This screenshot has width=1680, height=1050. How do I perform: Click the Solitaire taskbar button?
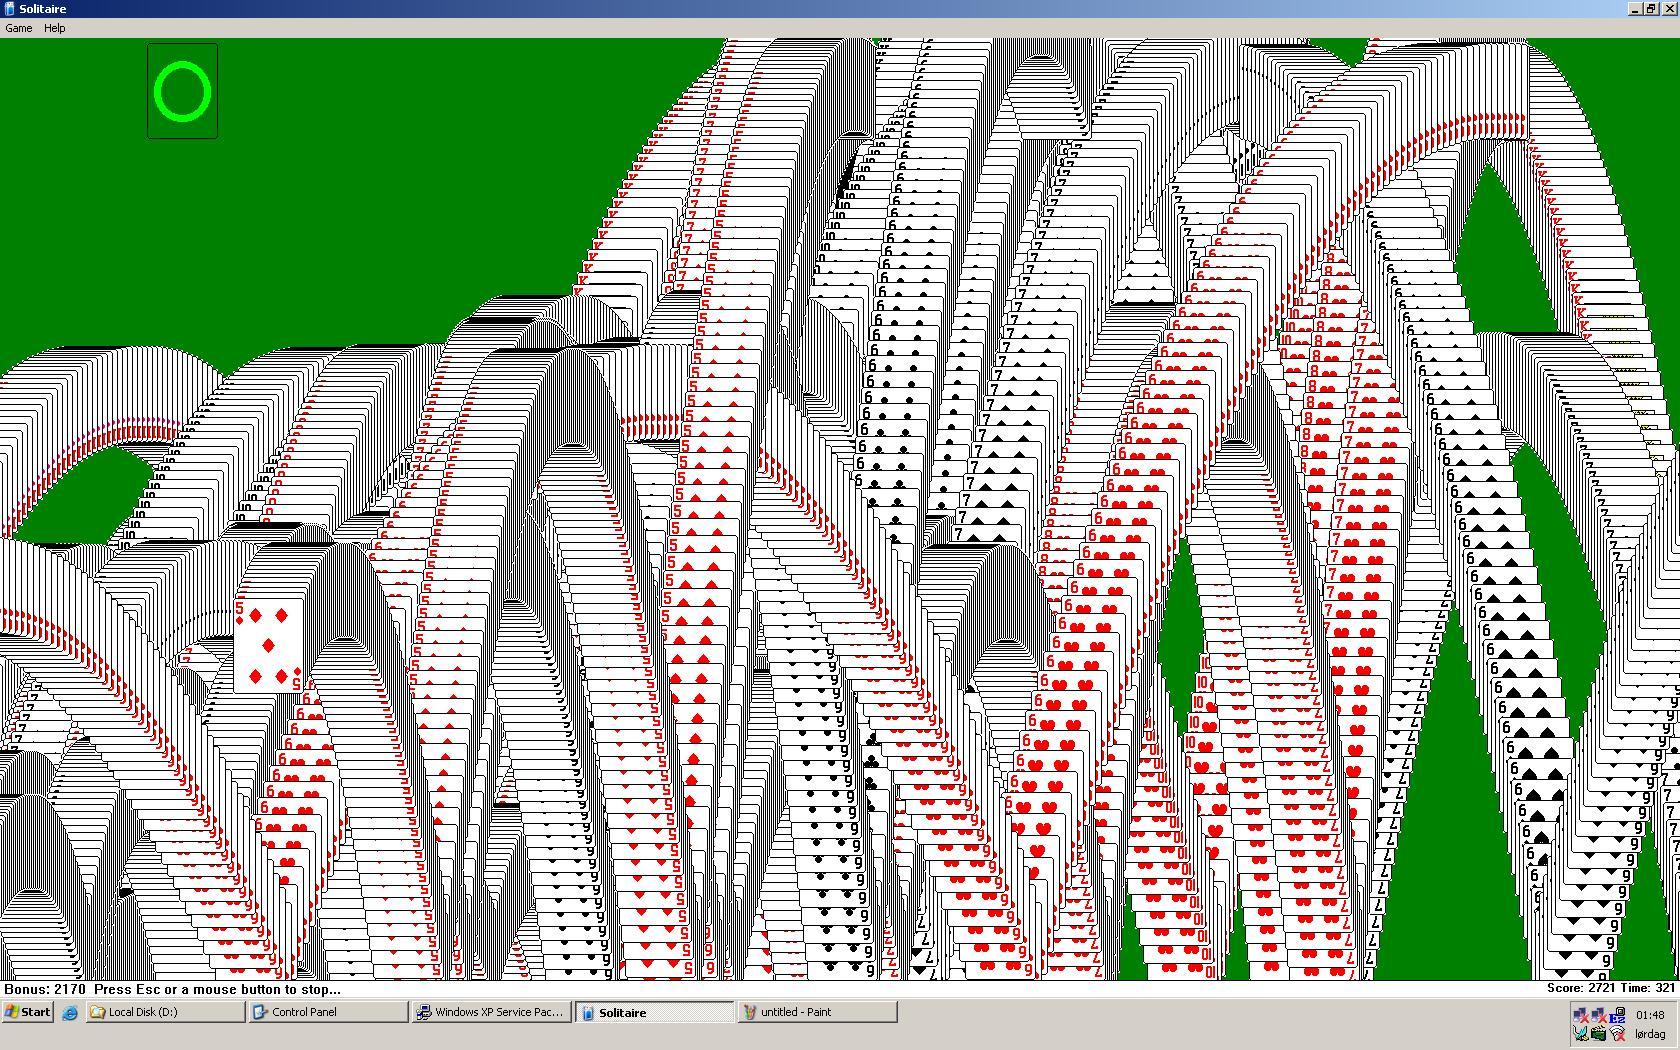(655, 1012)
